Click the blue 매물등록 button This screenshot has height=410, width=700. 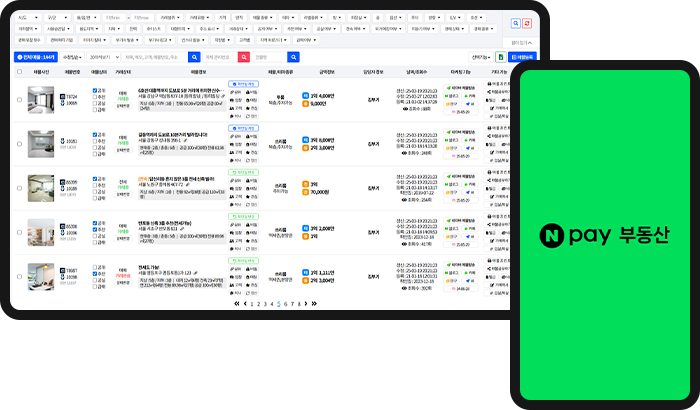point(521,58)
